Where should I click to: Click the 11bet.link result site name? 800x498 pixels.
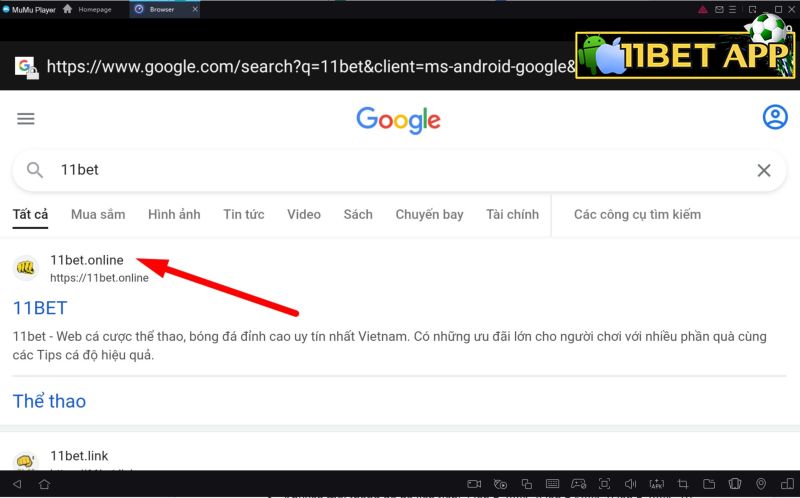(79, 456)
